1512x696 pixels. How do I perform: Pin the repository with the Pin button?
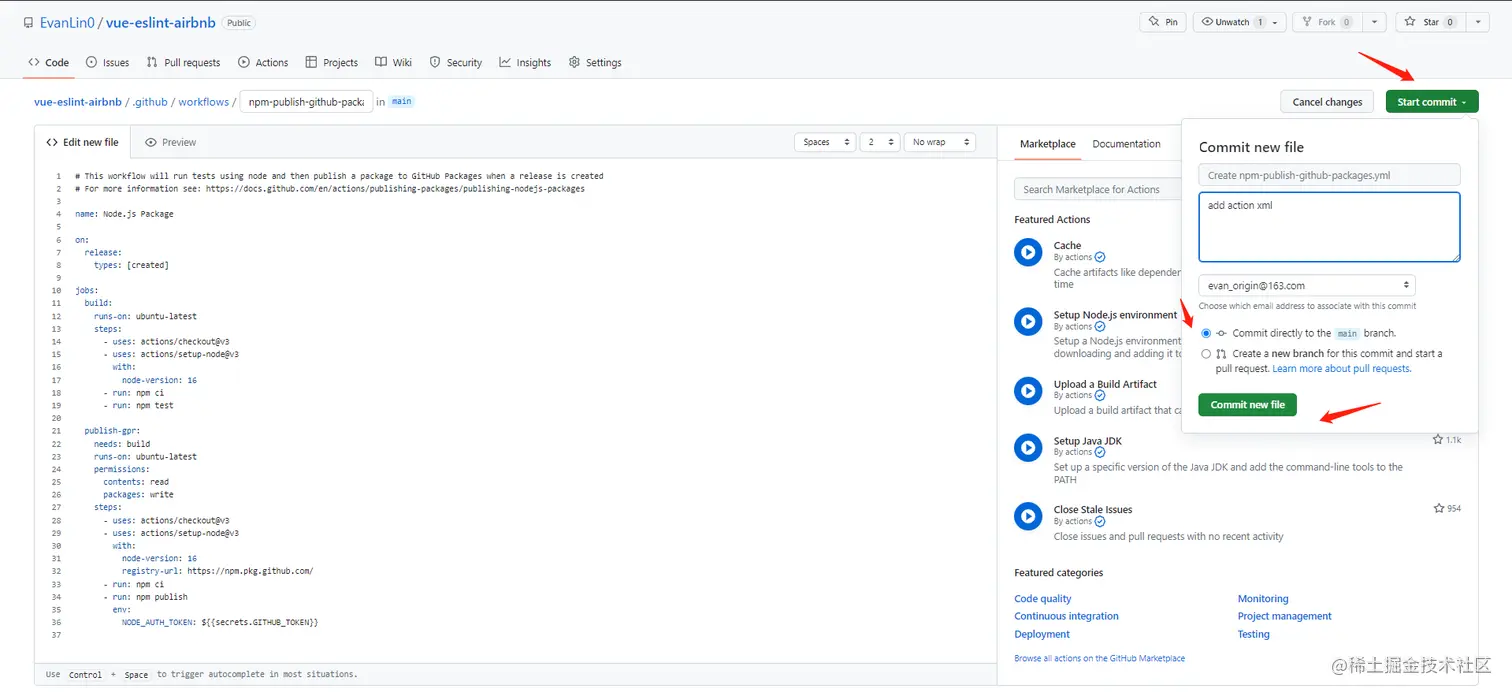(1163, 22)
